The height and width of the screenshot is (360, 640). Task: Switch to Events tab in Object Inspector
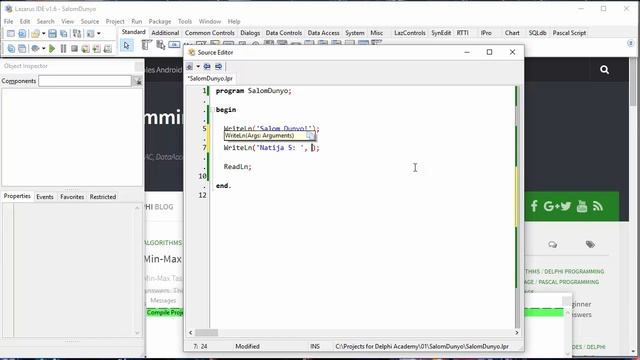point(45,197)
